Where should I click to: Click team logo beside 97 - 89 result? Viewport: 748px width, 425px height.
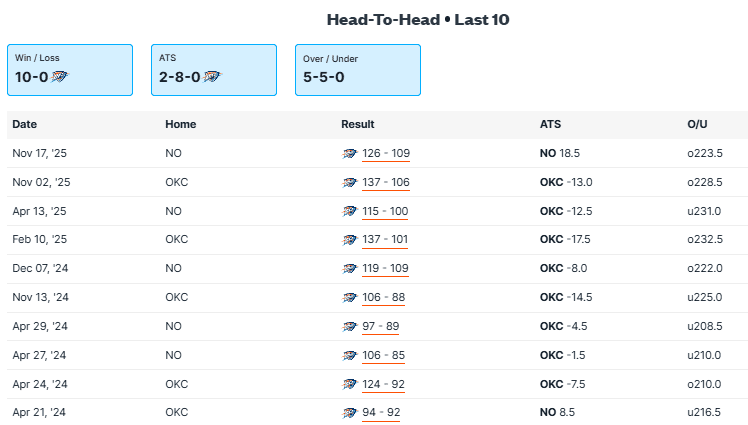click(x=349, y=327)
